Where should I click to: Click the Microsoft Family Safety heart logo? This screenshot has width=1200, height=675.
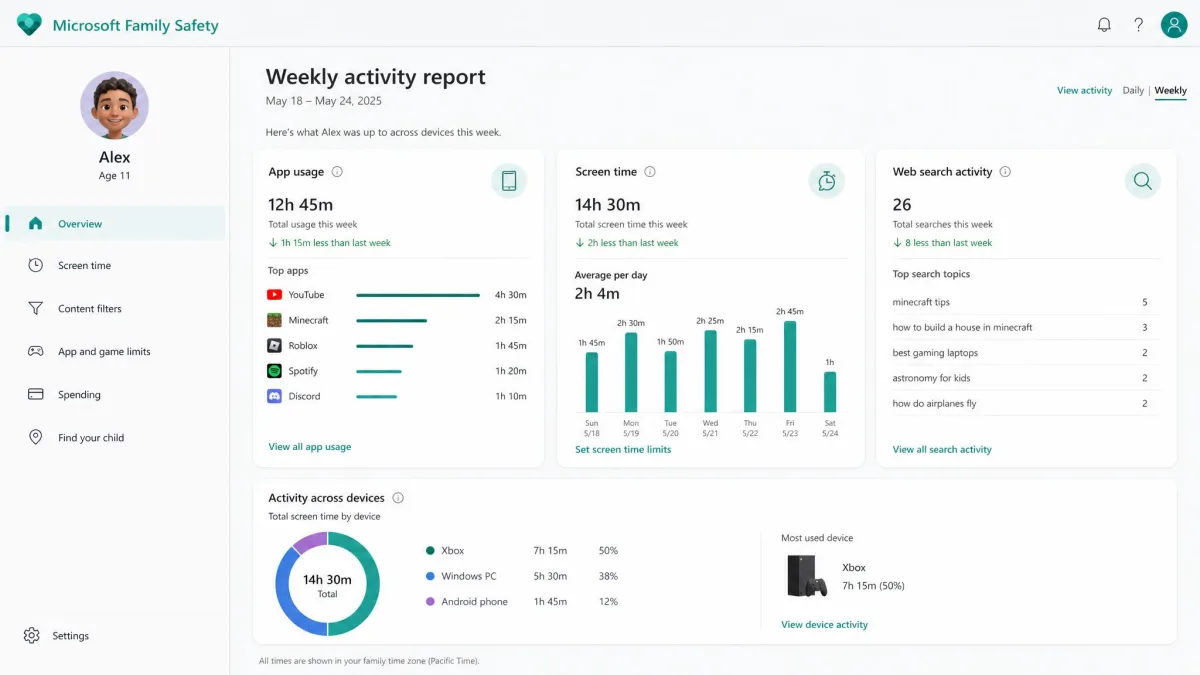click(29, 25)
